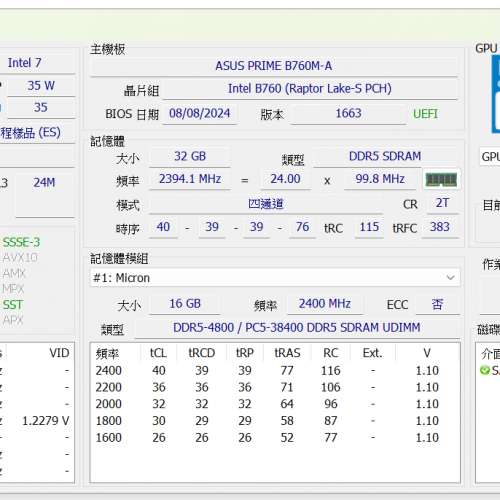Click the tCL column header
The width and height of the screenshot is (500, 500).
coord(158,353)
